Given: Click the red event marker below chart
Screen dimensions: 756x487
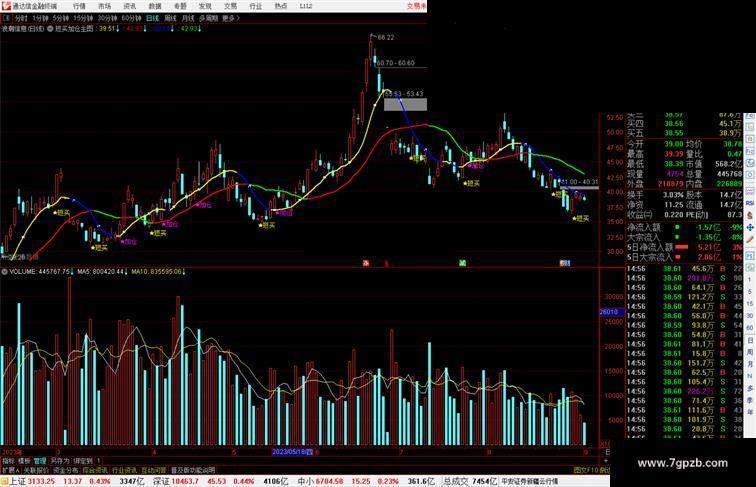Looking at the screenshot, I should pyautogui.click(x=366, y=263).
